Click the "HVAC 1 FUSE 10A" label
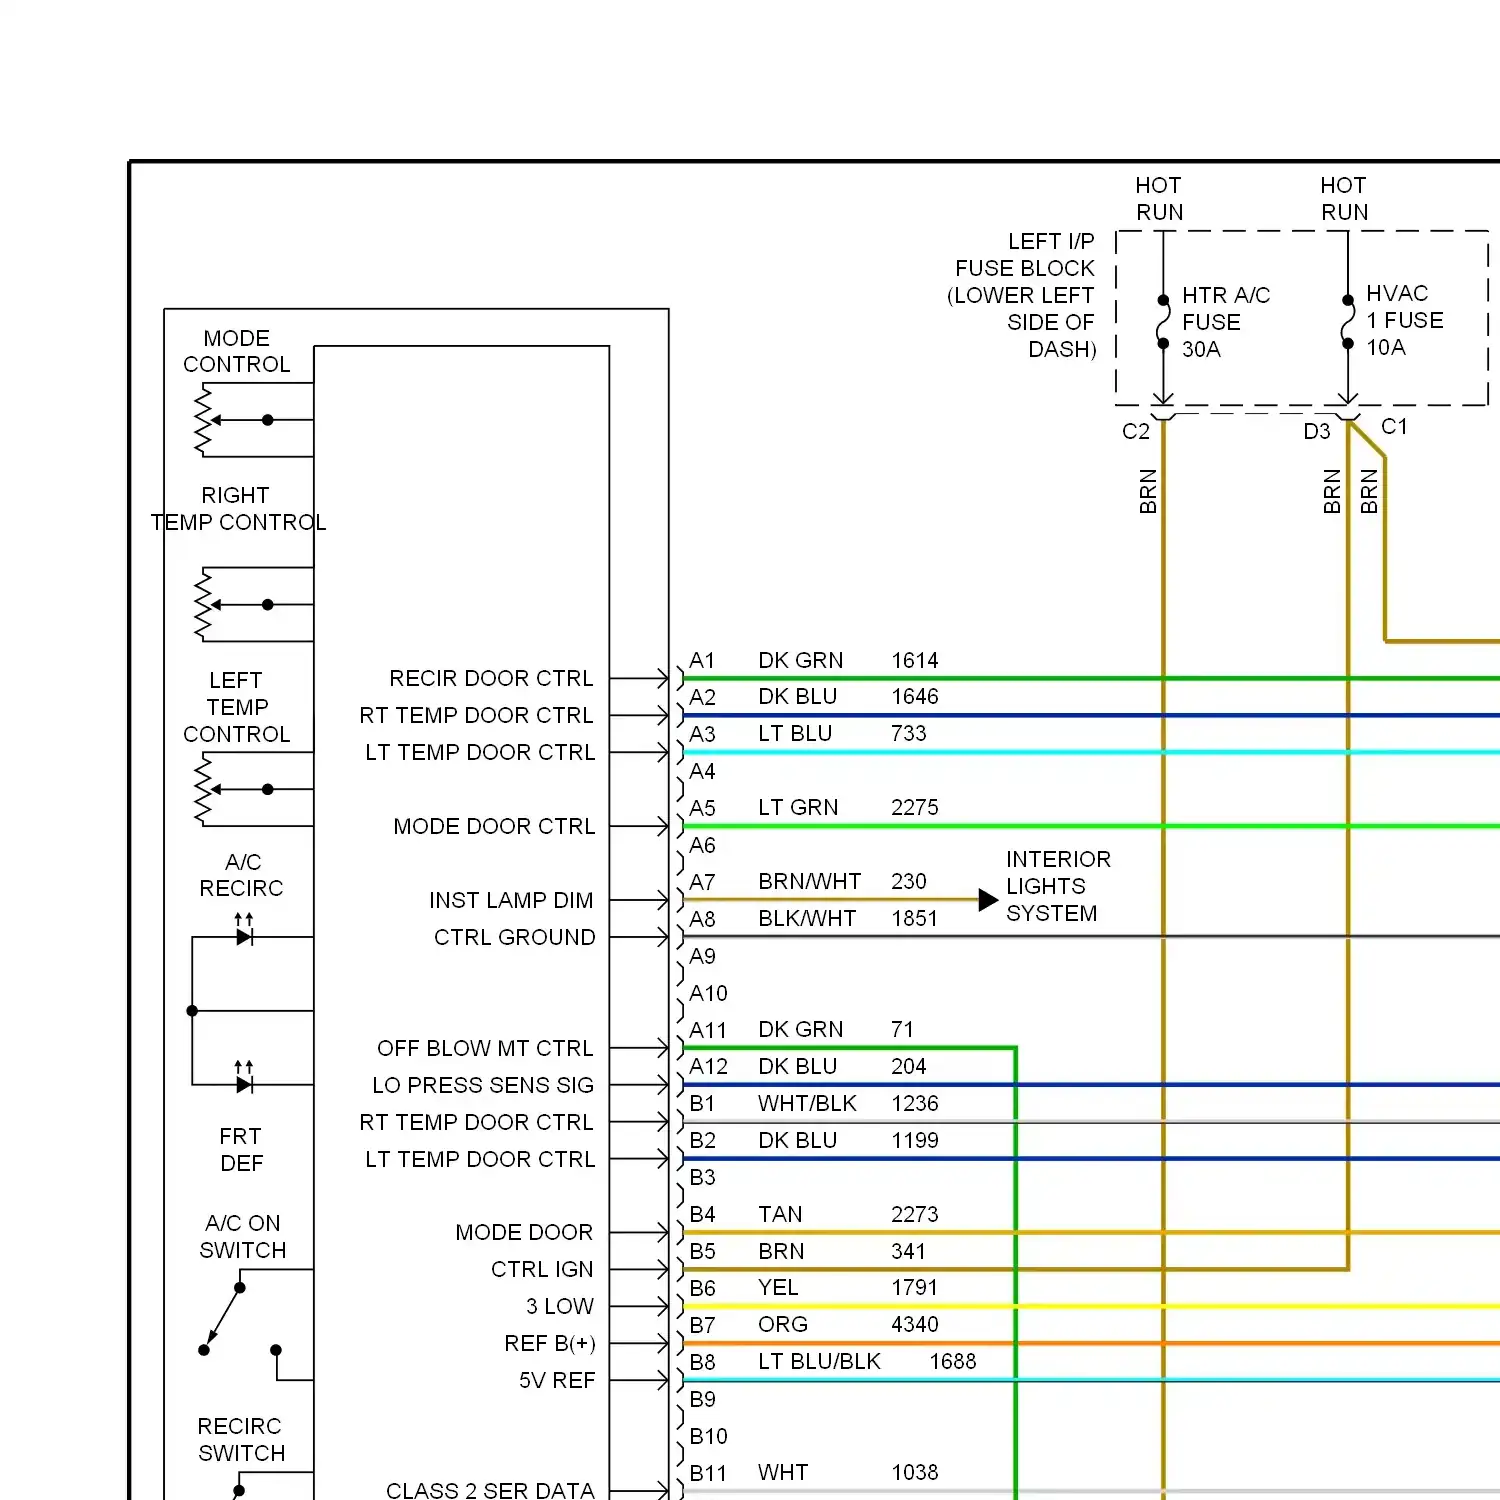The height and width of the screenshot is (1500, 1500). tap(1405, 320)
